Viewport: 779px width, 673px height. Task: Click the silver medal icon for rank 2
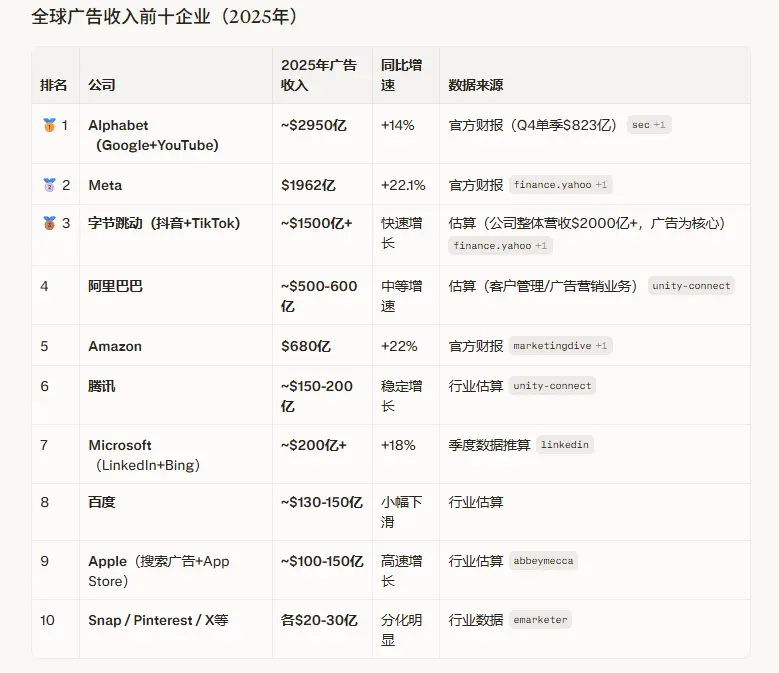(x=49, y=185)
